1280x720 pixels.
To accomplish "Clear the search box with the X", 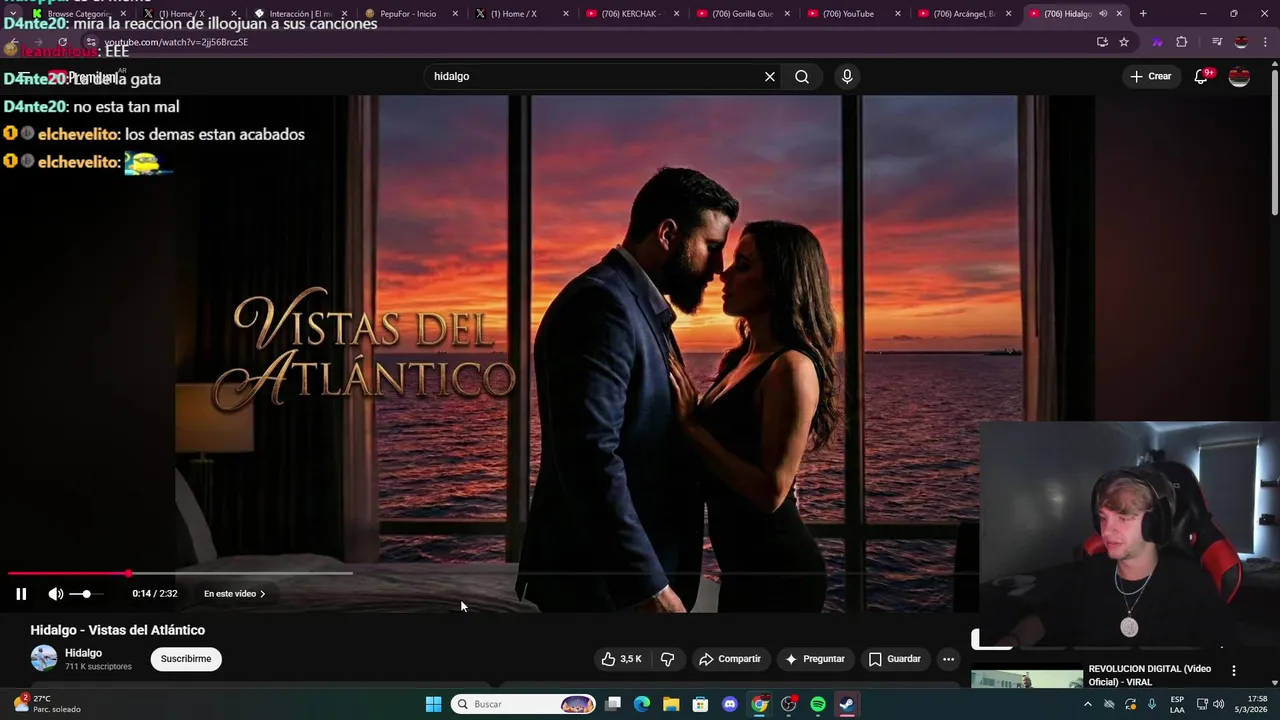I will [770, 77].
